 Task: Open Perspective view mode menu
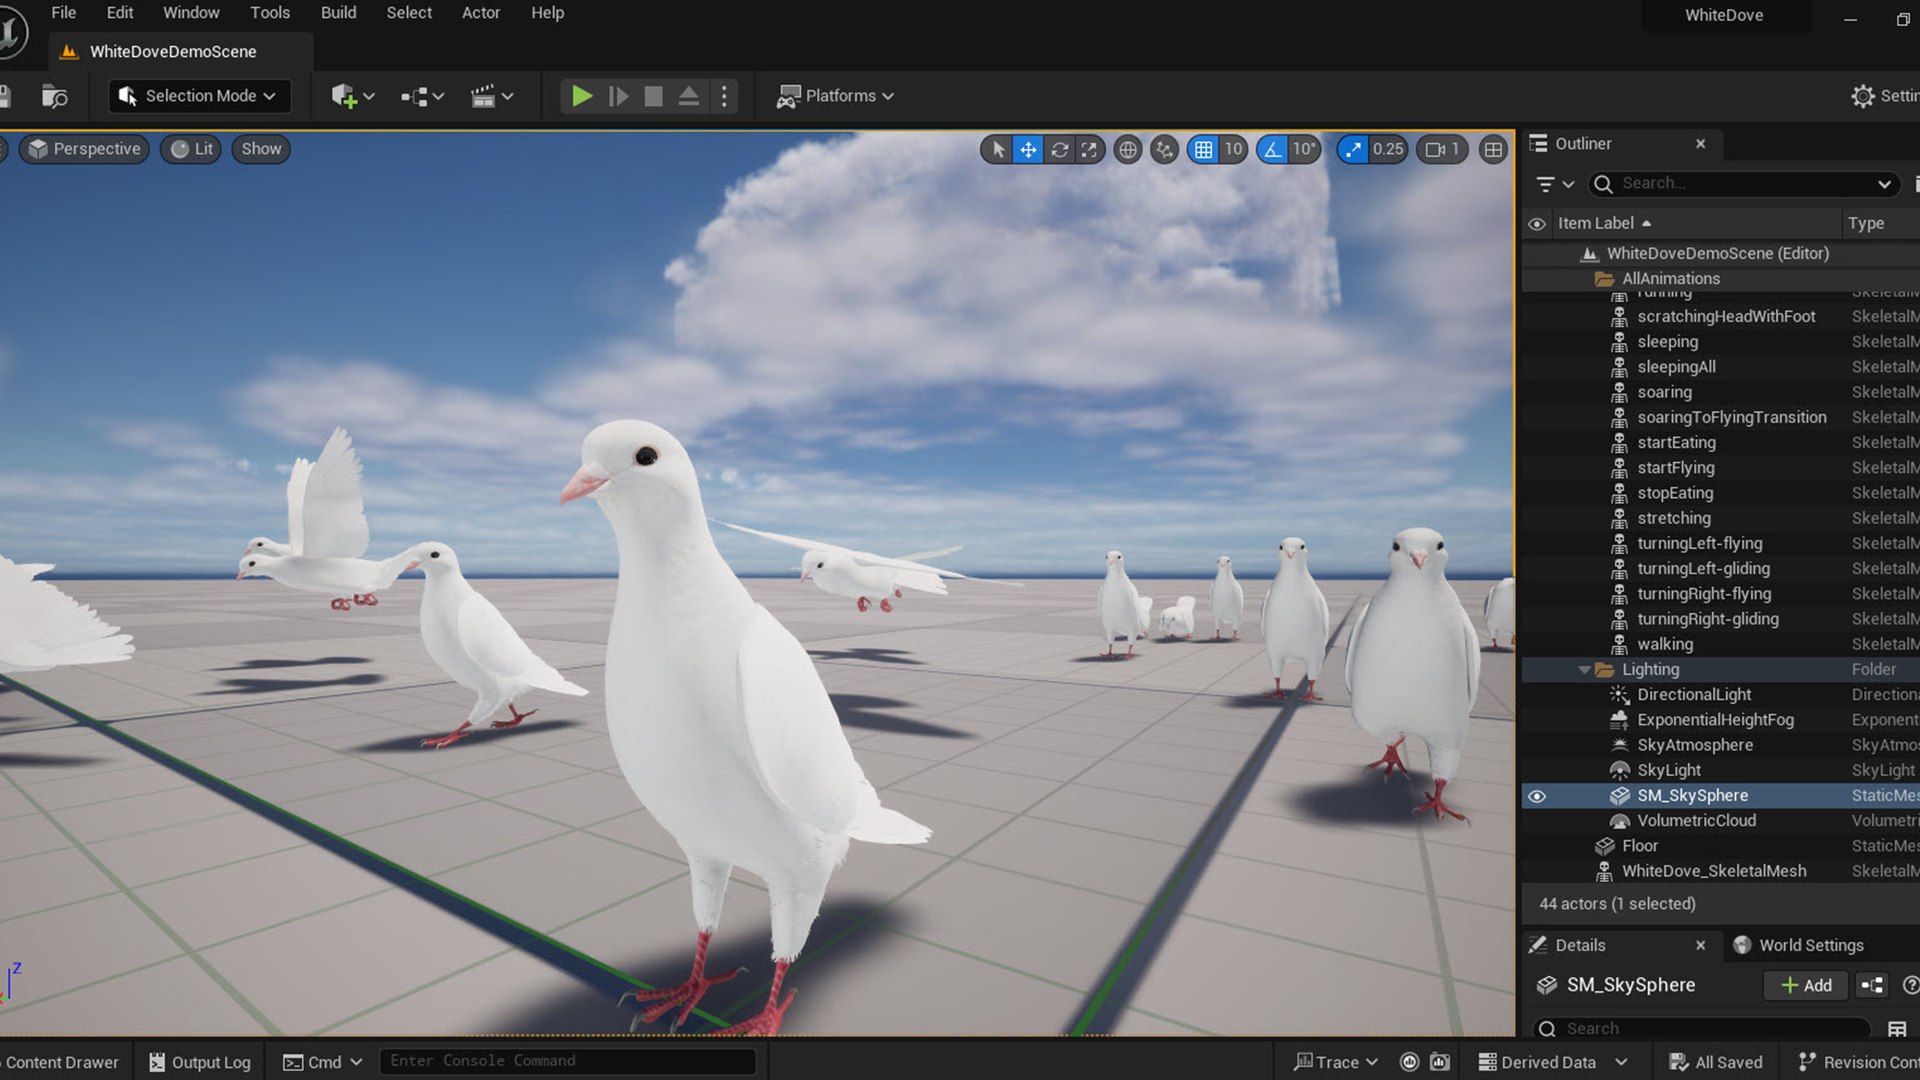(85, 149)
